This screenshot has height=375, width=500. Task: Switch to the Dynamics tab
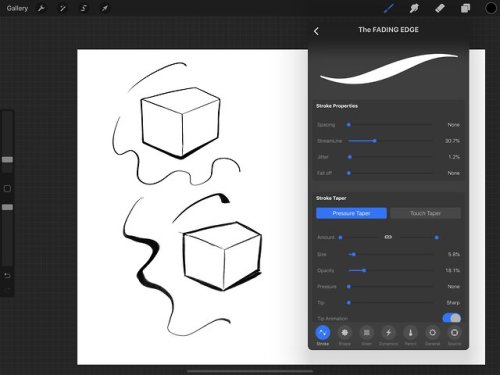point(388,335)
